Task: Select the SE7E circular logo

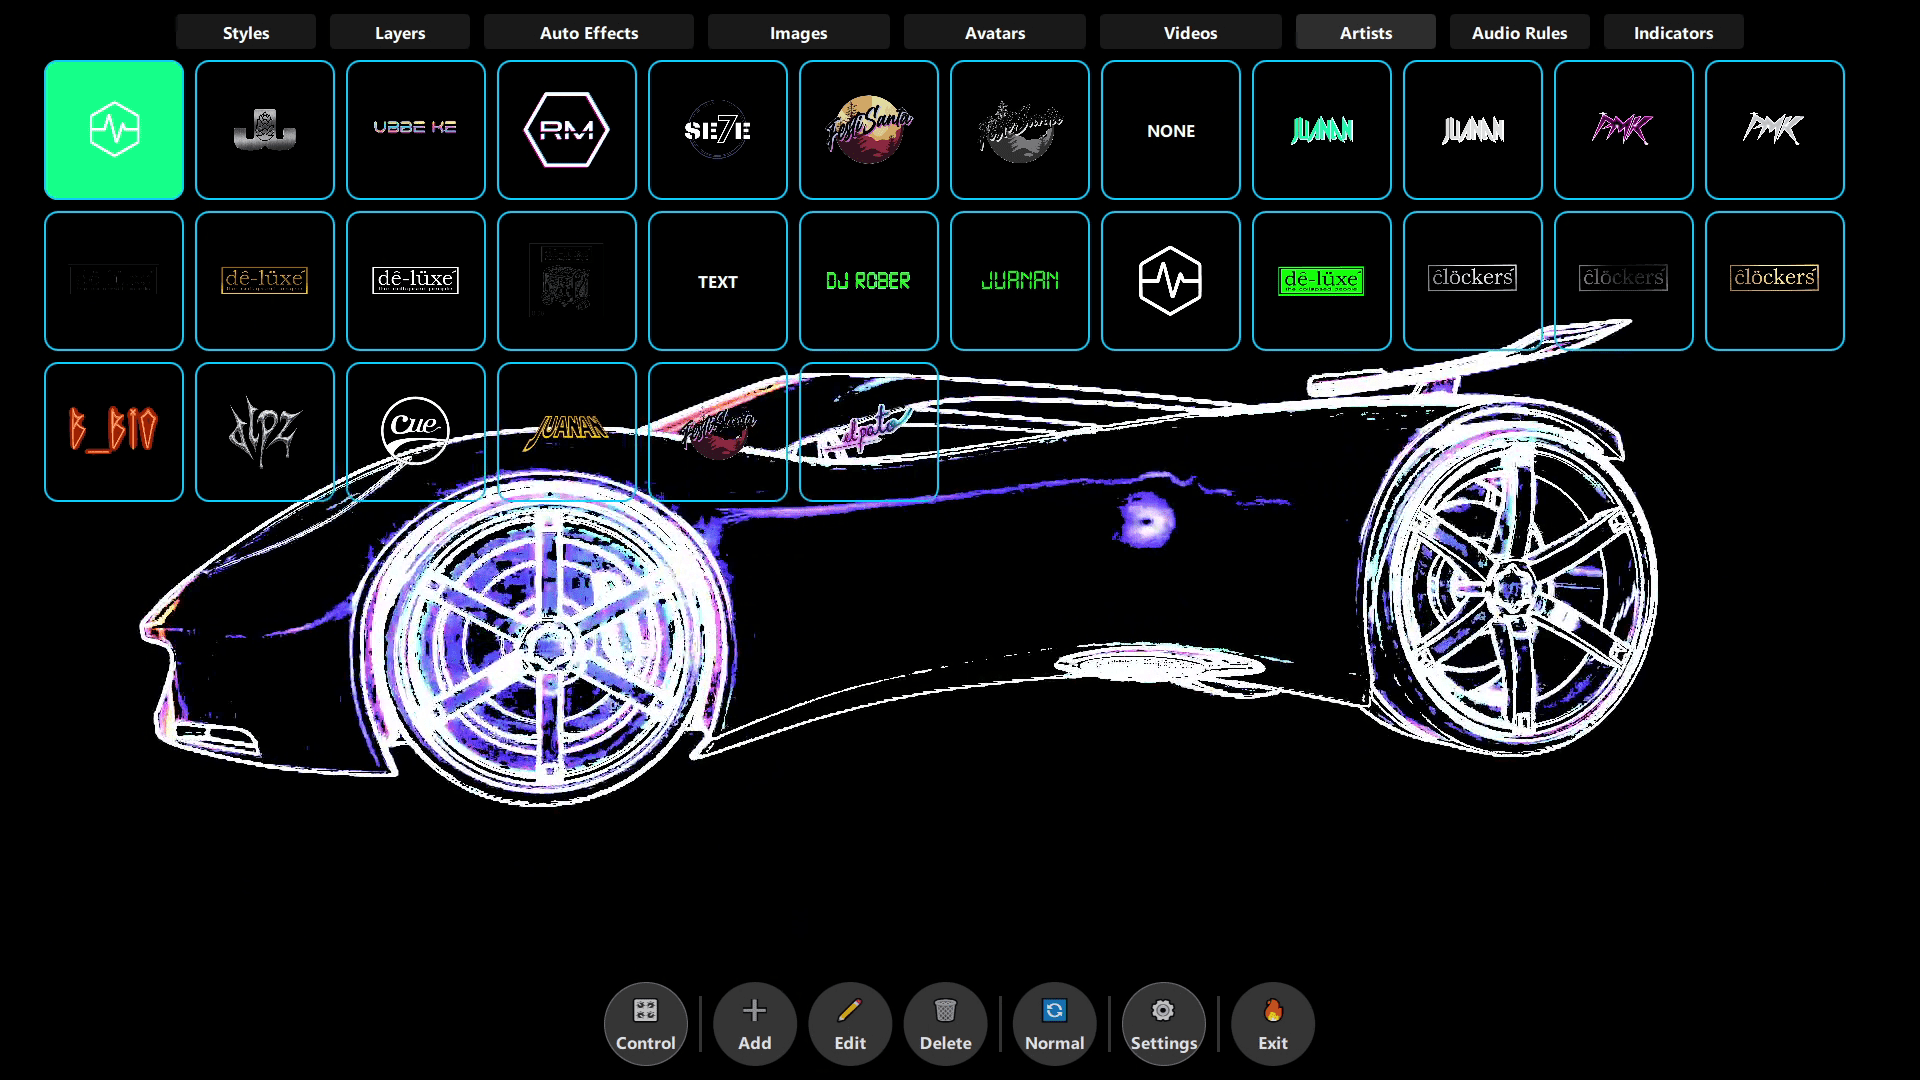Action: tap(717, 129)
